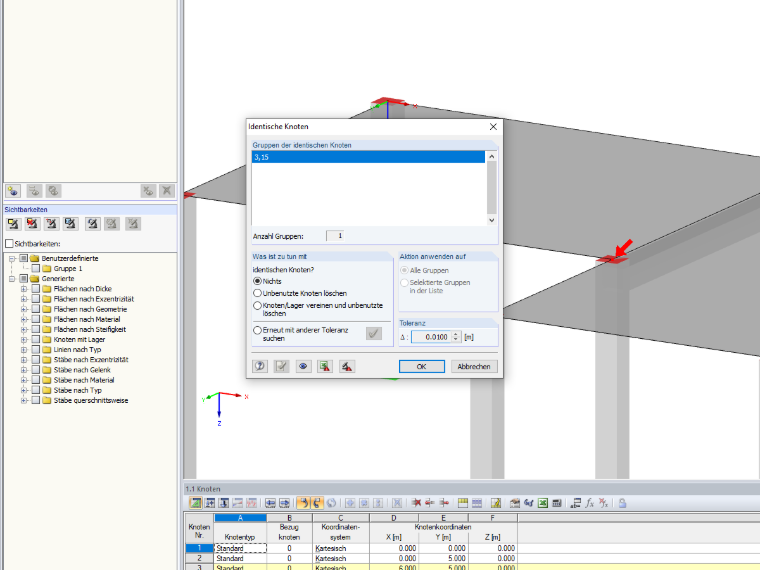Click the first Sichtbarkeiten microscope icon with yellow square

point(14,223)
